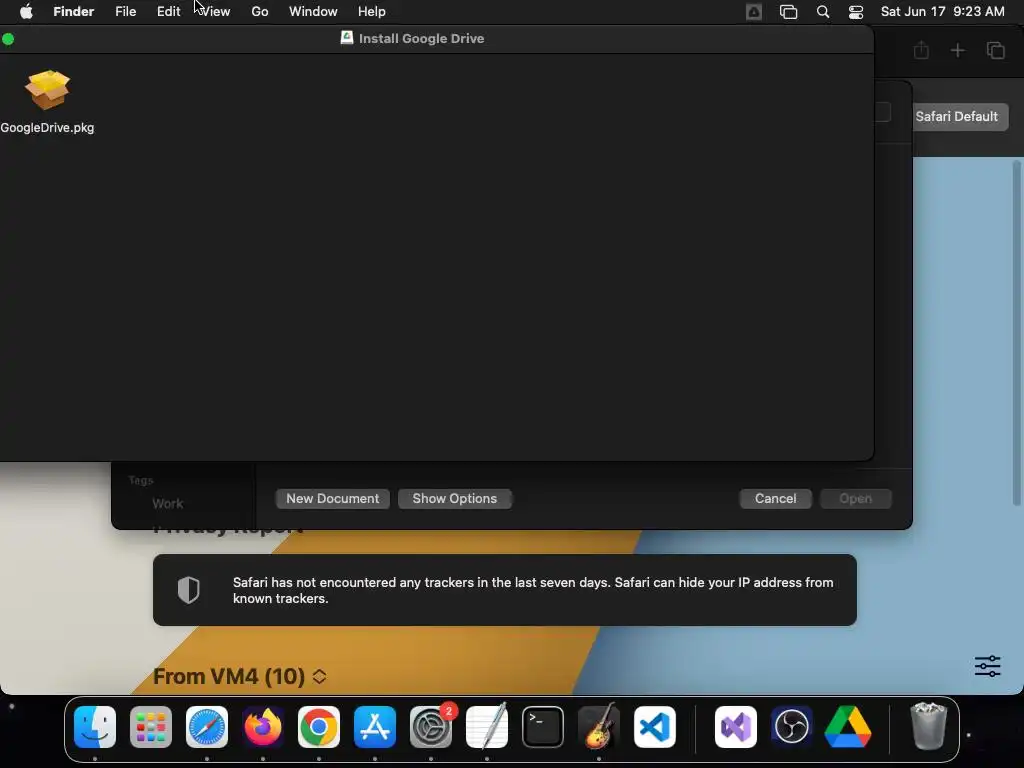The width and height of the screenshot is (1024, 768).
Task: Open Spotlight search in menu bar
Action: [x=823, y=12]
